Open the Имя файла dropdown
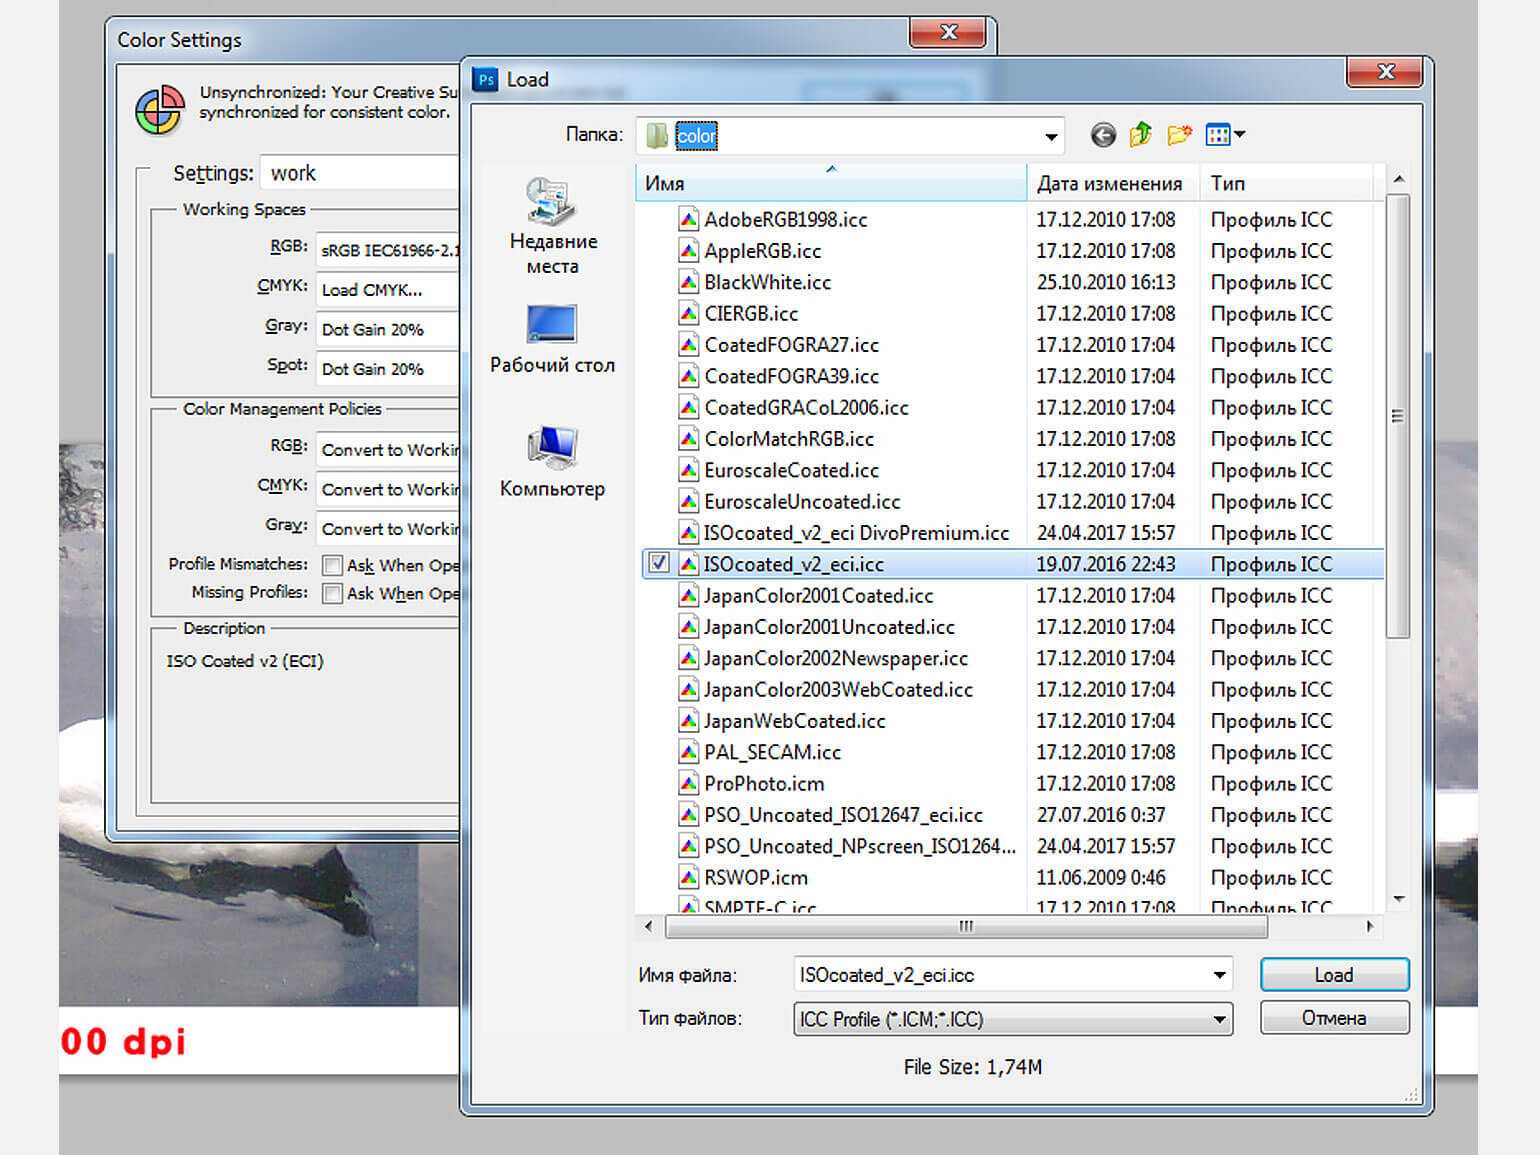This screenshot has width=1540, height=1155. [1219, 975]
